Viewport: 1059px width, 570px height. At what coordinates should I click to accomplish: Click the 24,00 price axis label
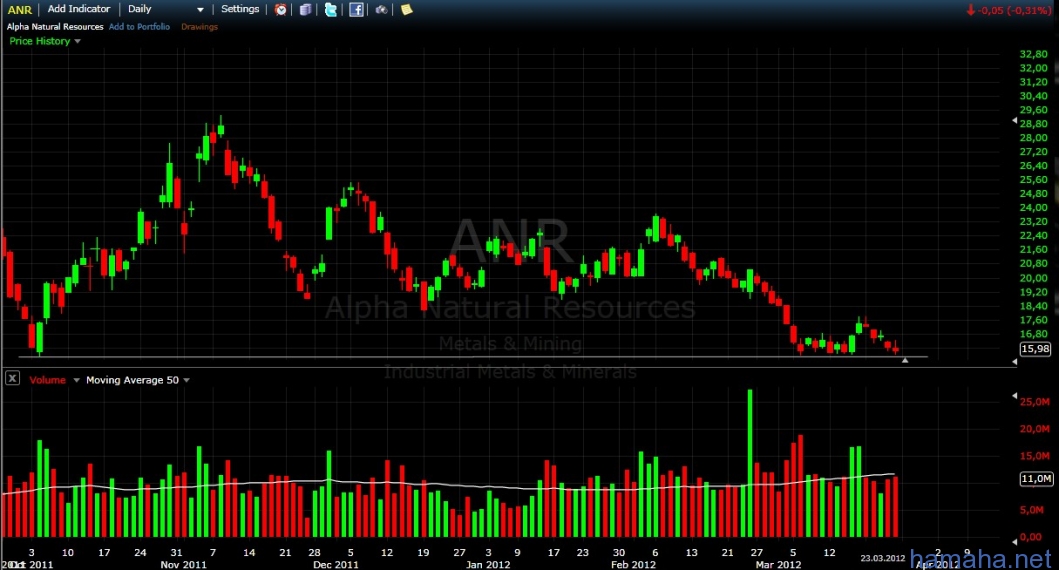coord(1033,207)
